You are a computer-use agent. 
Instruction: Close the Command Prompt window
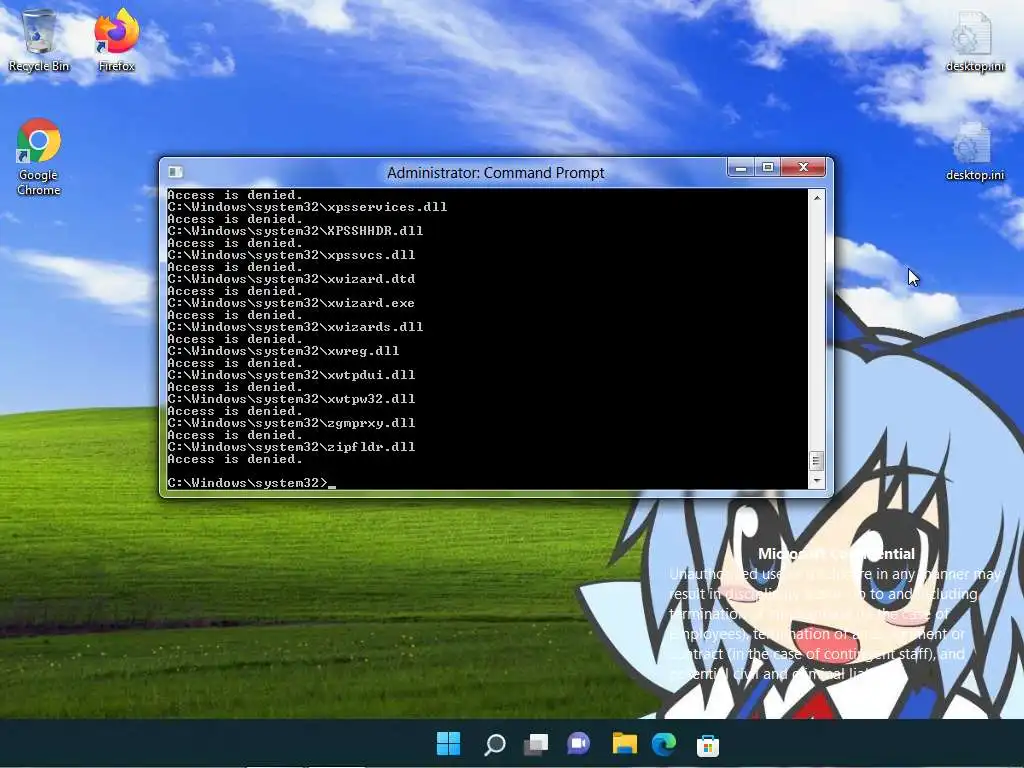click(804, 168)
